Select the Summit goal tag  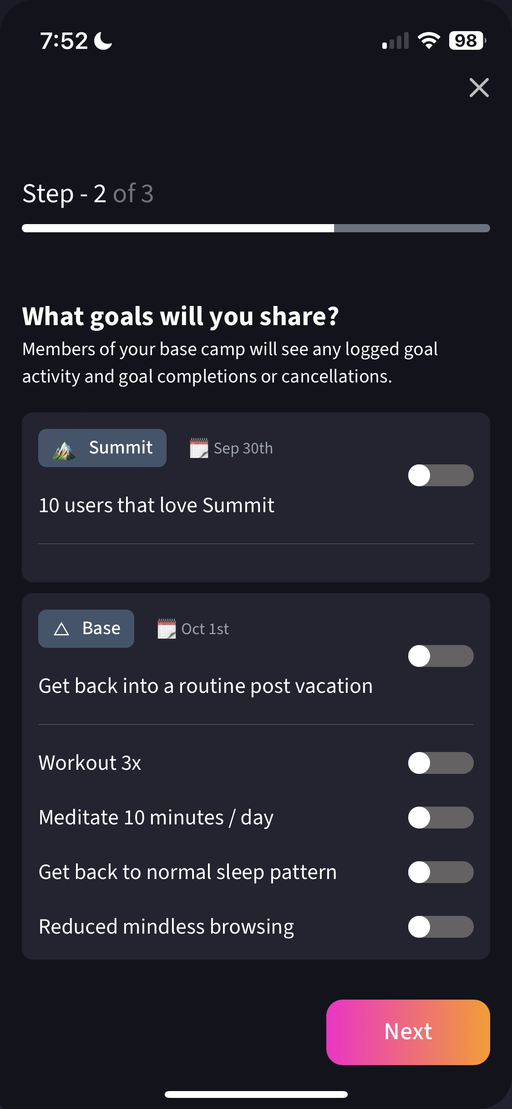tap(103, 448)
